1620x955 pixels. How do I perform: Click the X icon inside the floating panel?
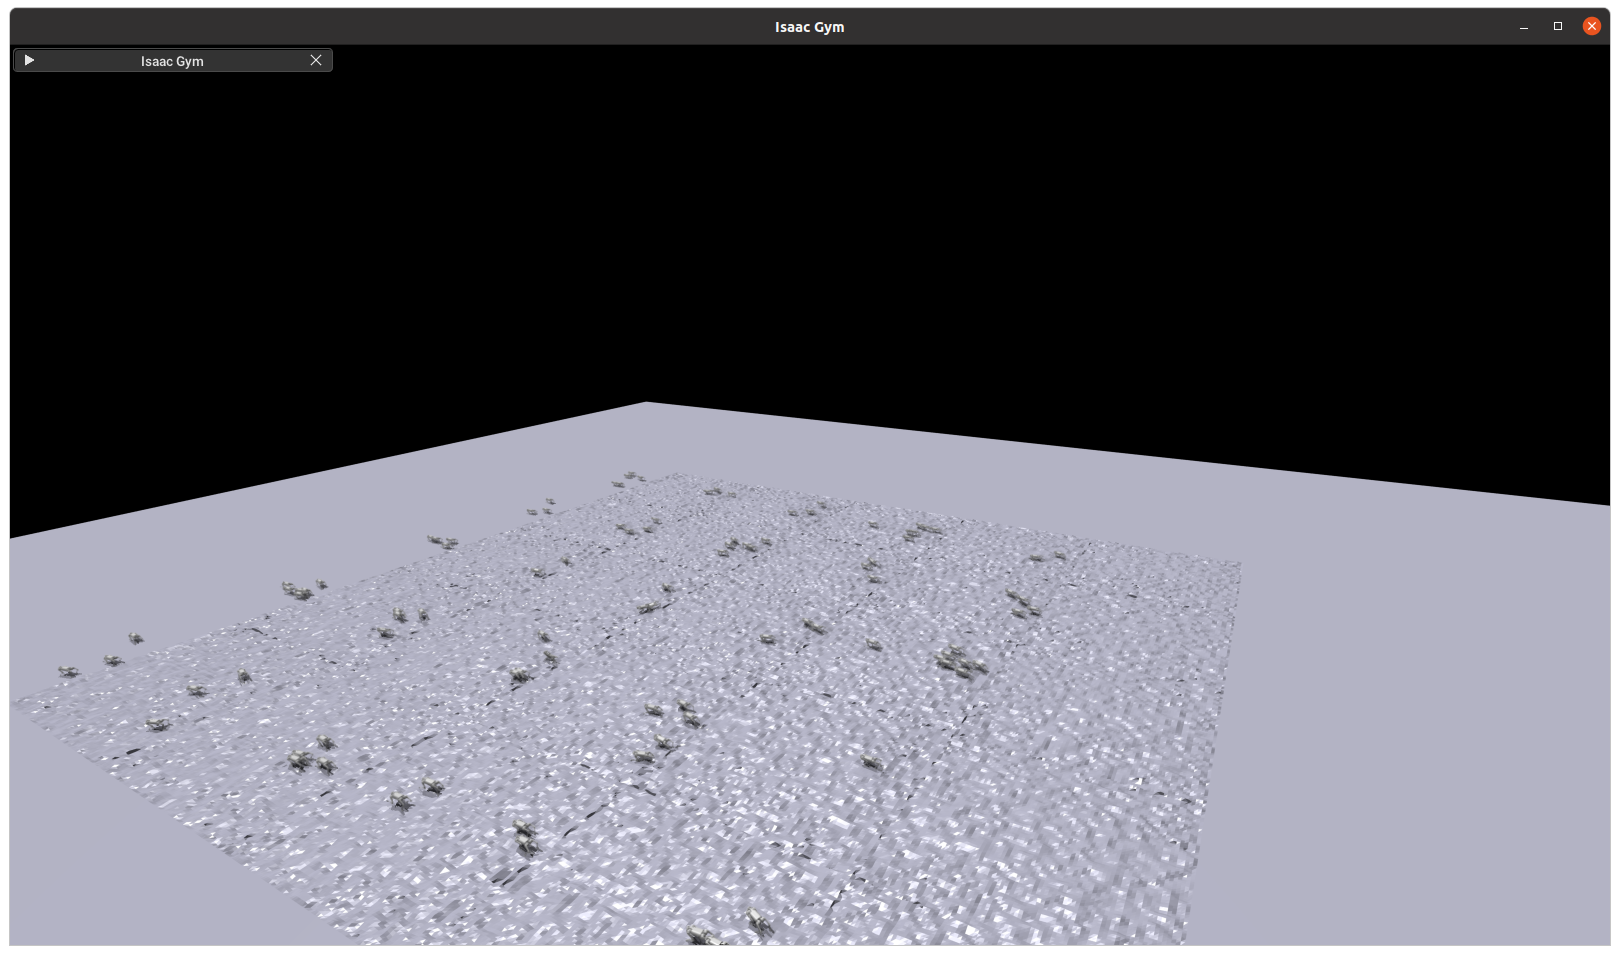[x=315, y=60]
